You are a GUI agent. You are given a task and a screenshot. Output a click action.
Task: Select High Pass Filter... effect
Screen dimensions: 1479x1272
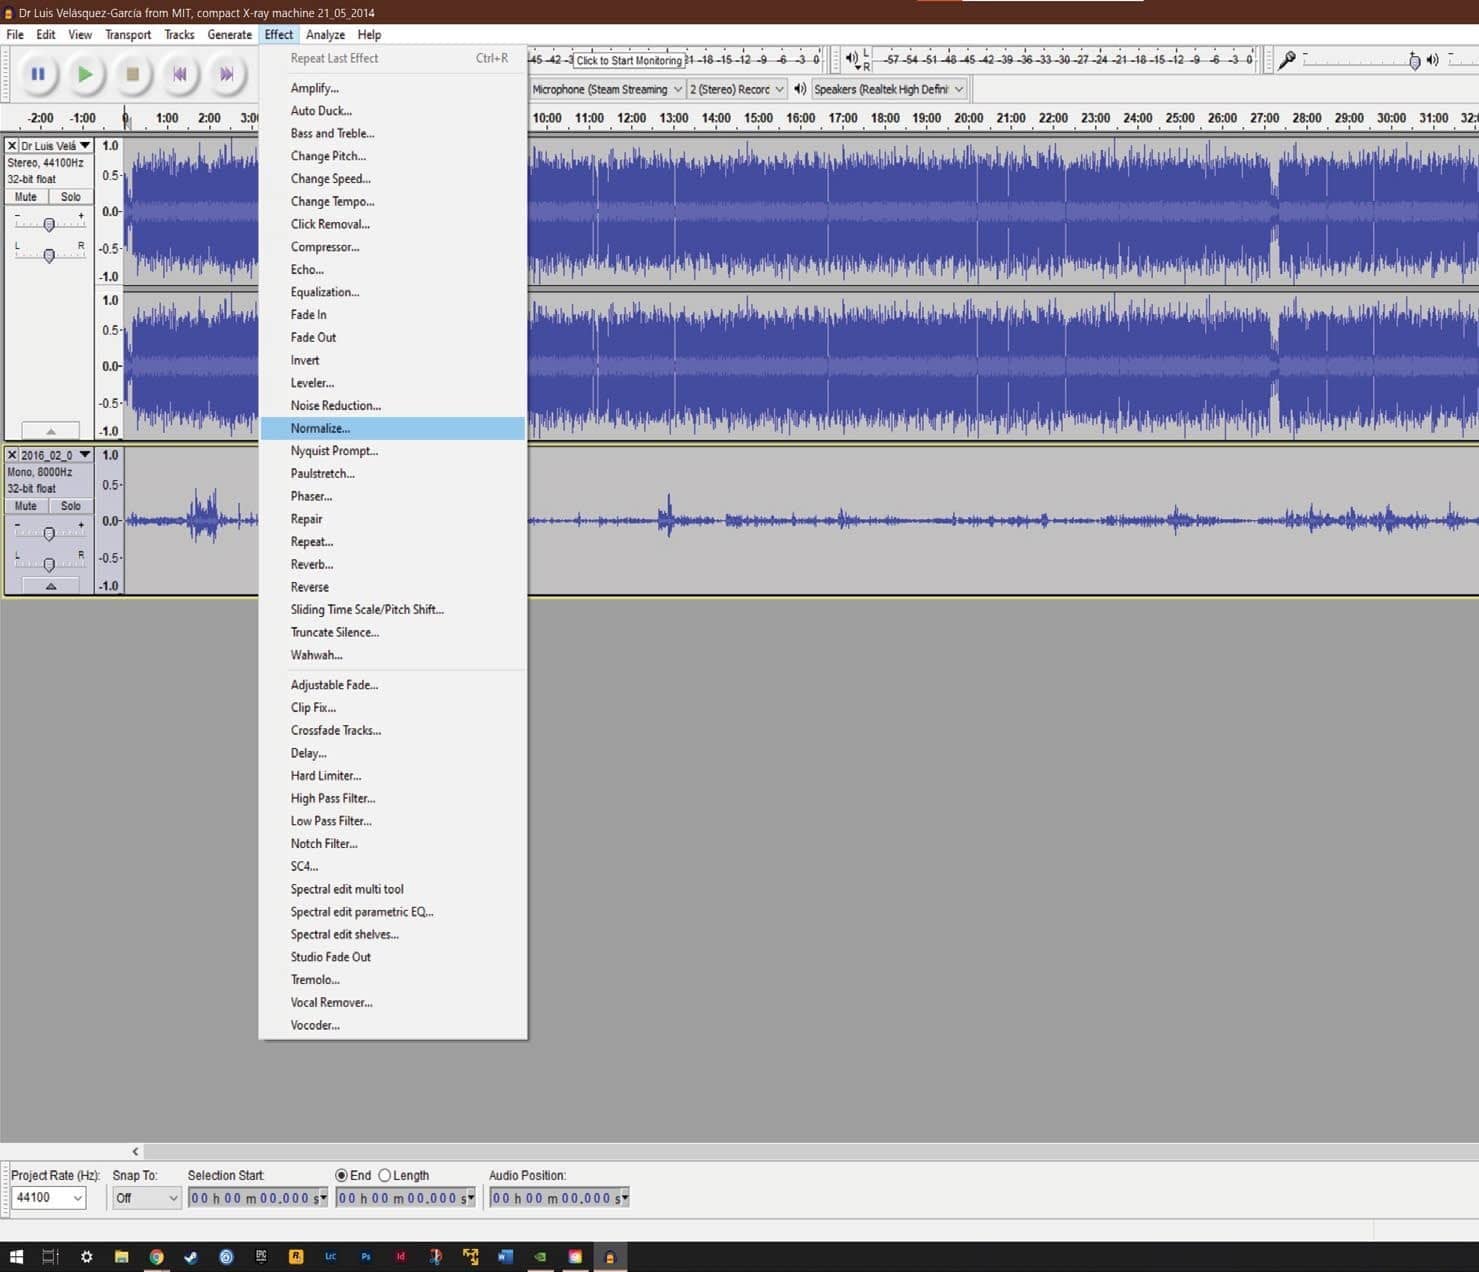pyautogui.click(x=392, y=798)
